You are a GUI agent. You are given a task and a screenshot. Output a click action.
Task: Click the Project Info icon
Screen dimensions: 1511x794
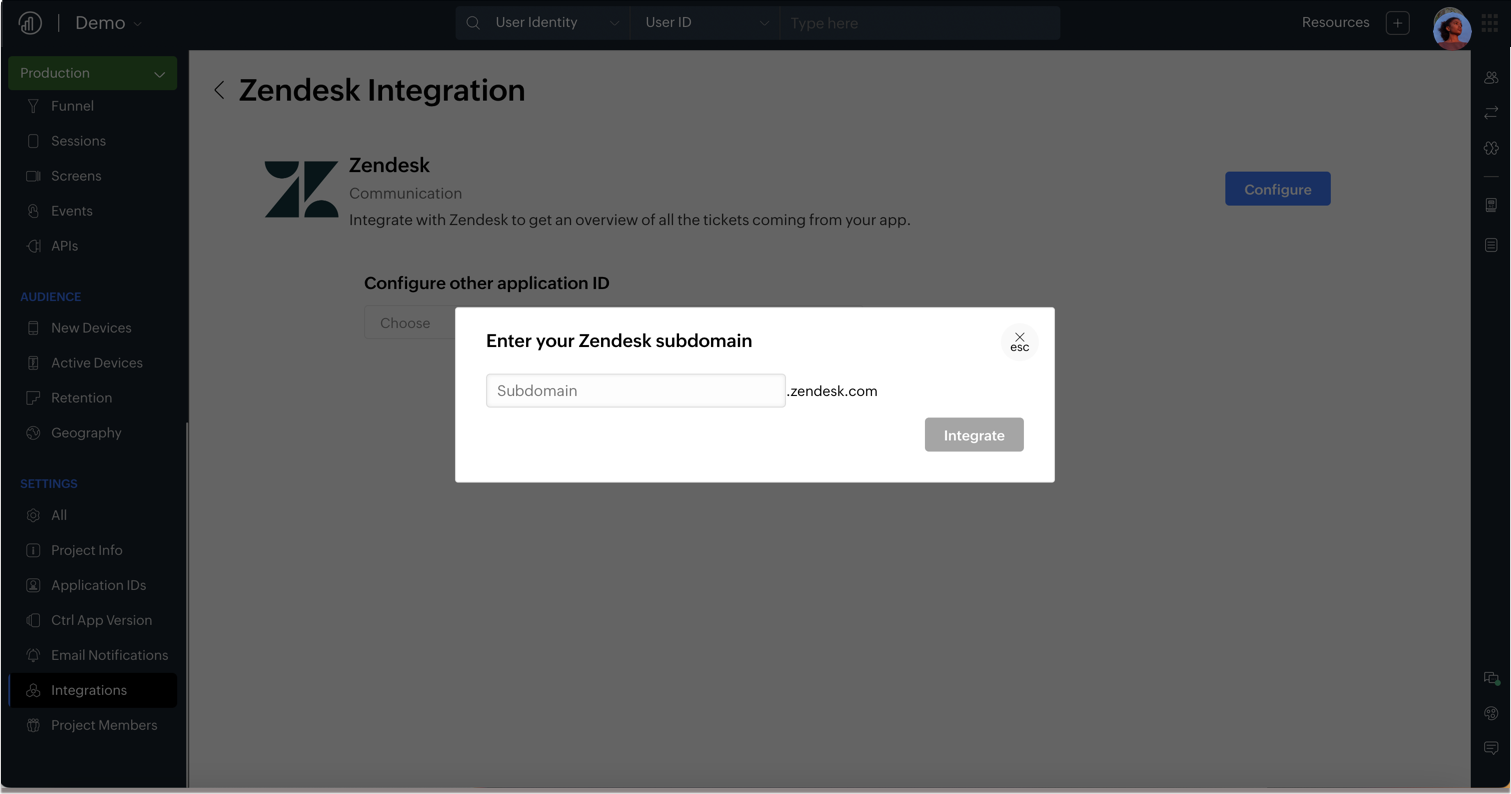33,550
